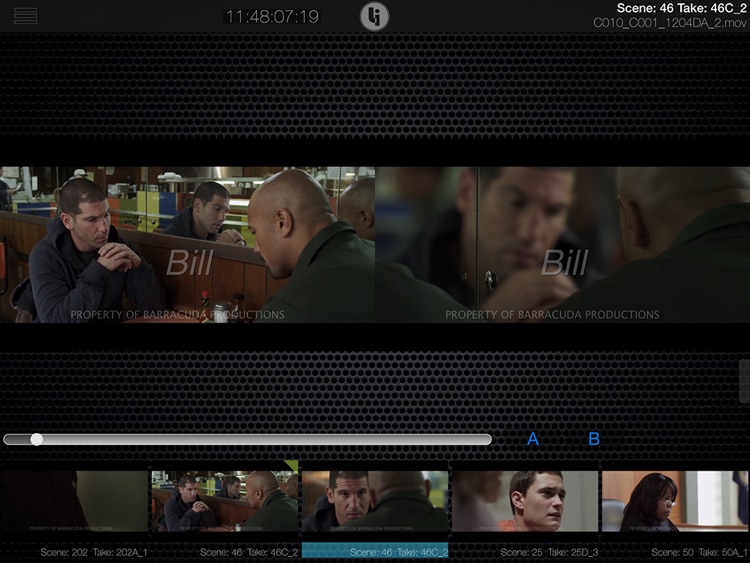Tap the left camera video frame
This screenshot has height=563, width=750.
tap(187, 244)
